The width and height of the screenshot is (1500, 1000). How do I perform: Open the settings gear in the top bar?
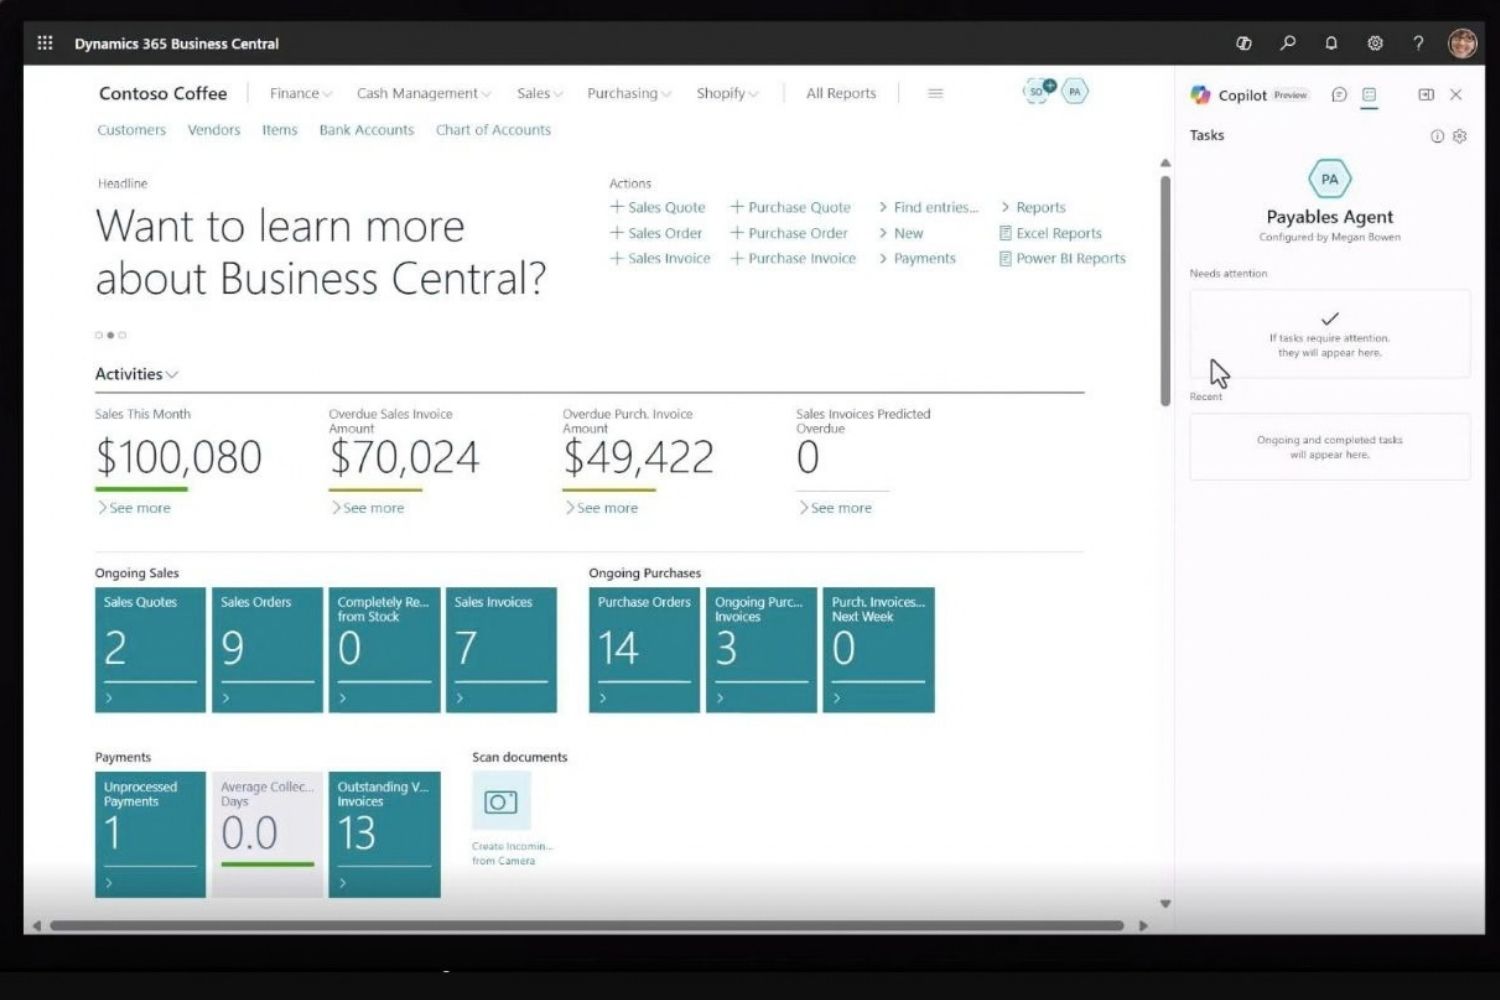1375,43
